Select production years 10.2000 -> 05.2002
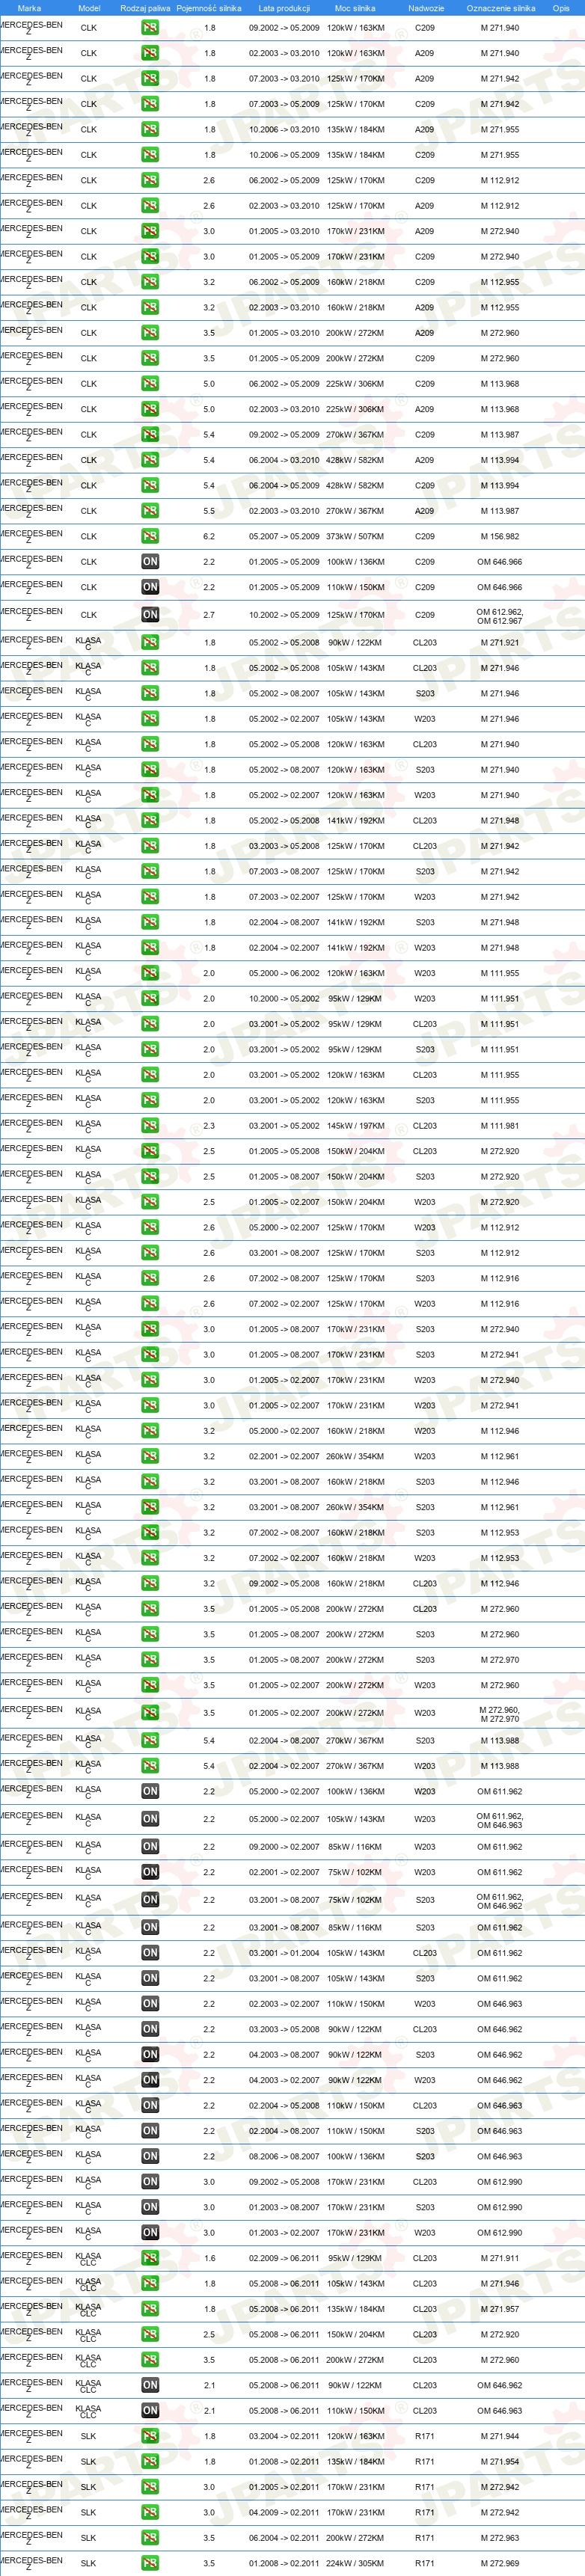Screen dimensions: 585x2576 284,998
